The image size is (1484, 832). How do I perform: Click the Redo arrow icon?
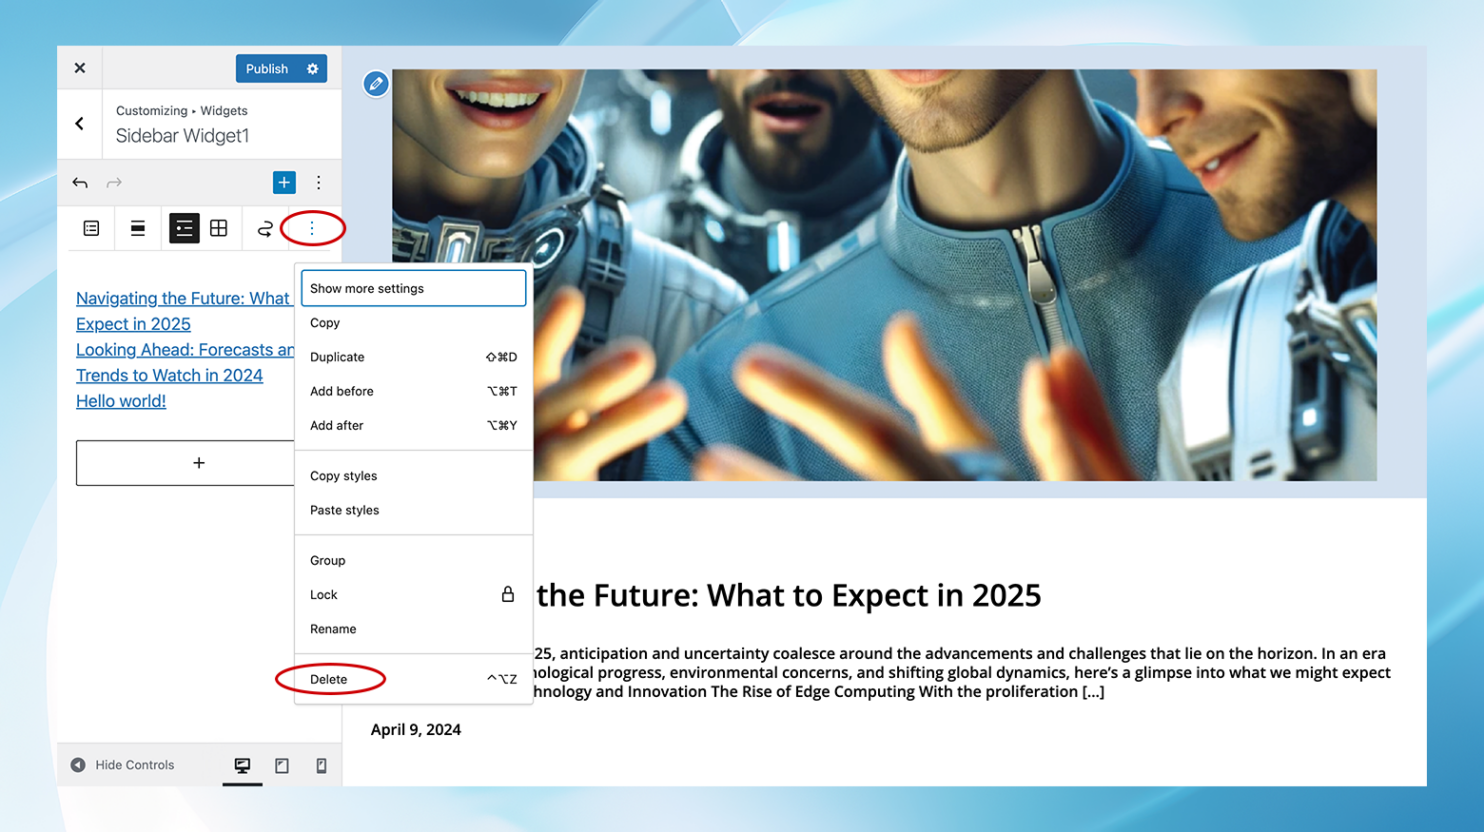click(x=114, y=182)
